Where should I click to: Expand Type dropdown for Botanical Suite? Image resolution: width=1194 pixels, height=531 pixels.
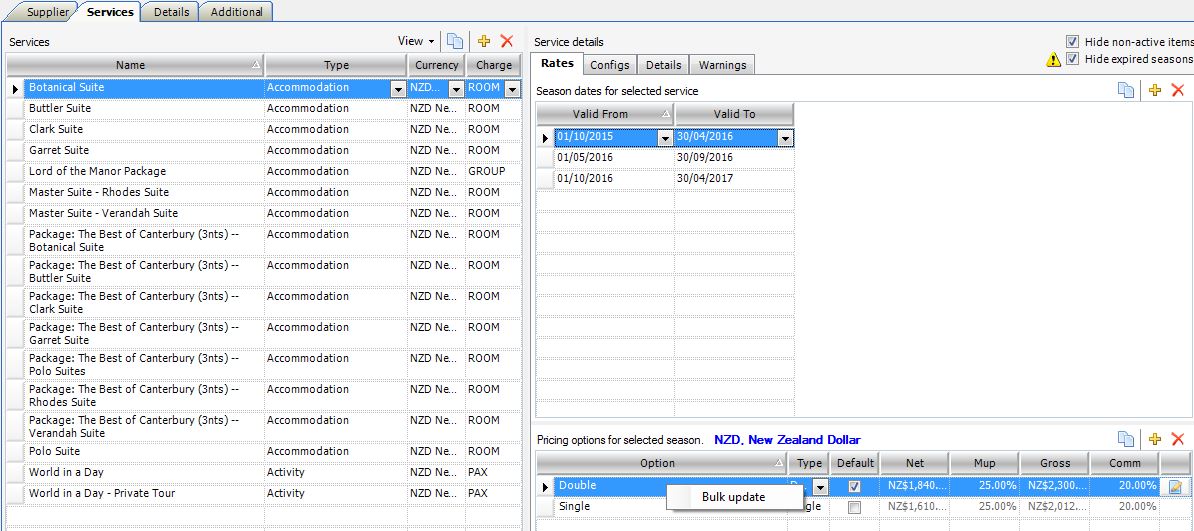397,88
